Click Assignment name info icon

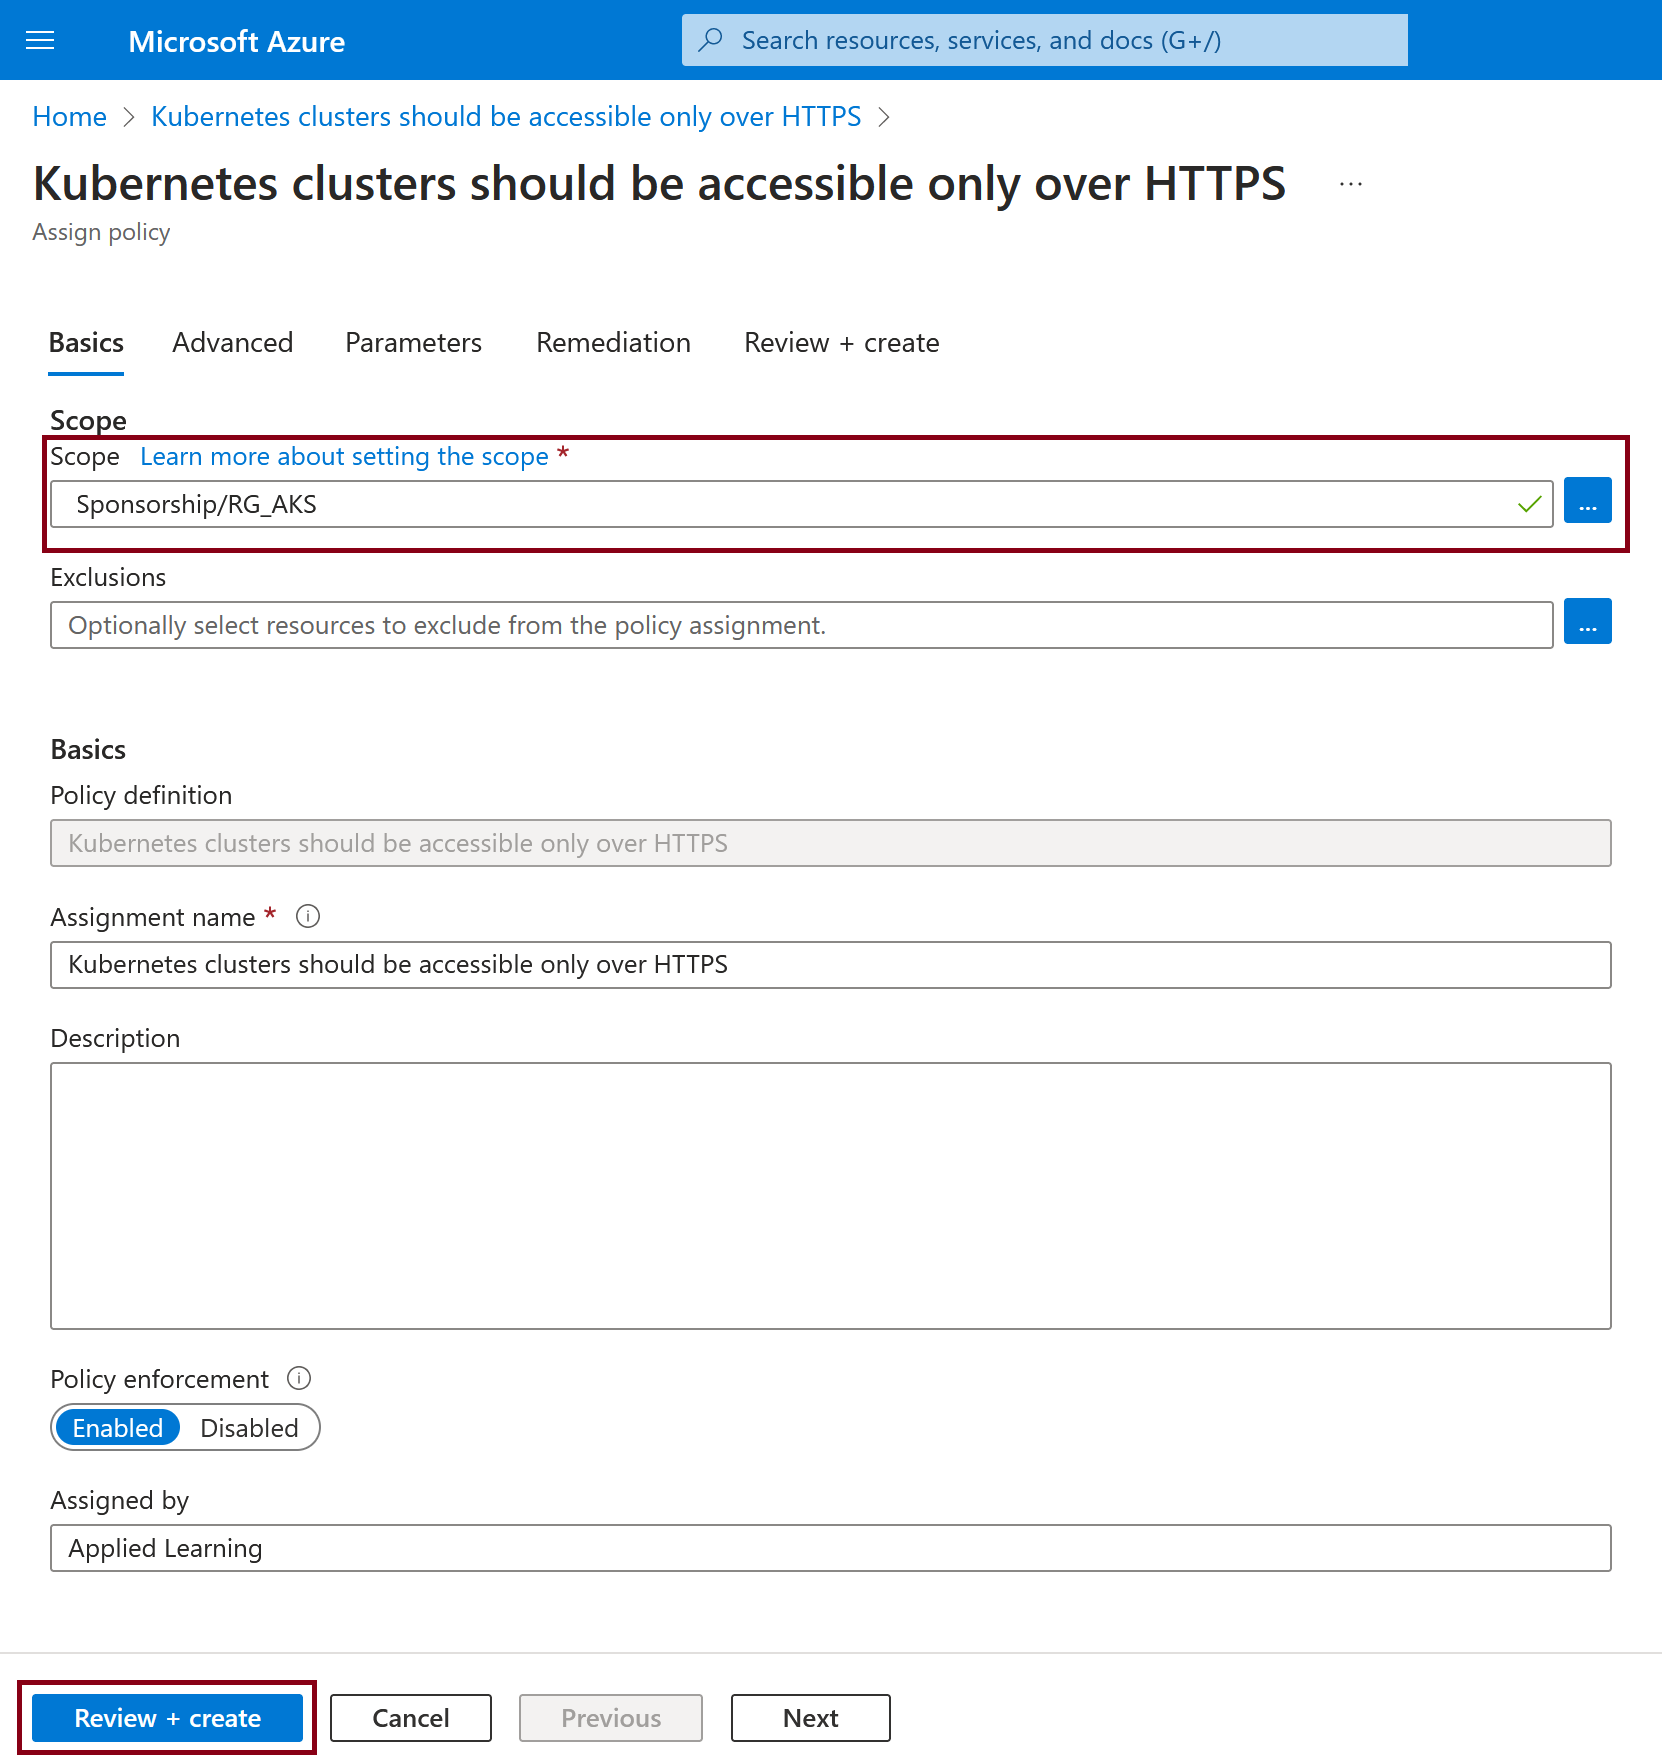[x=308, y=916]
